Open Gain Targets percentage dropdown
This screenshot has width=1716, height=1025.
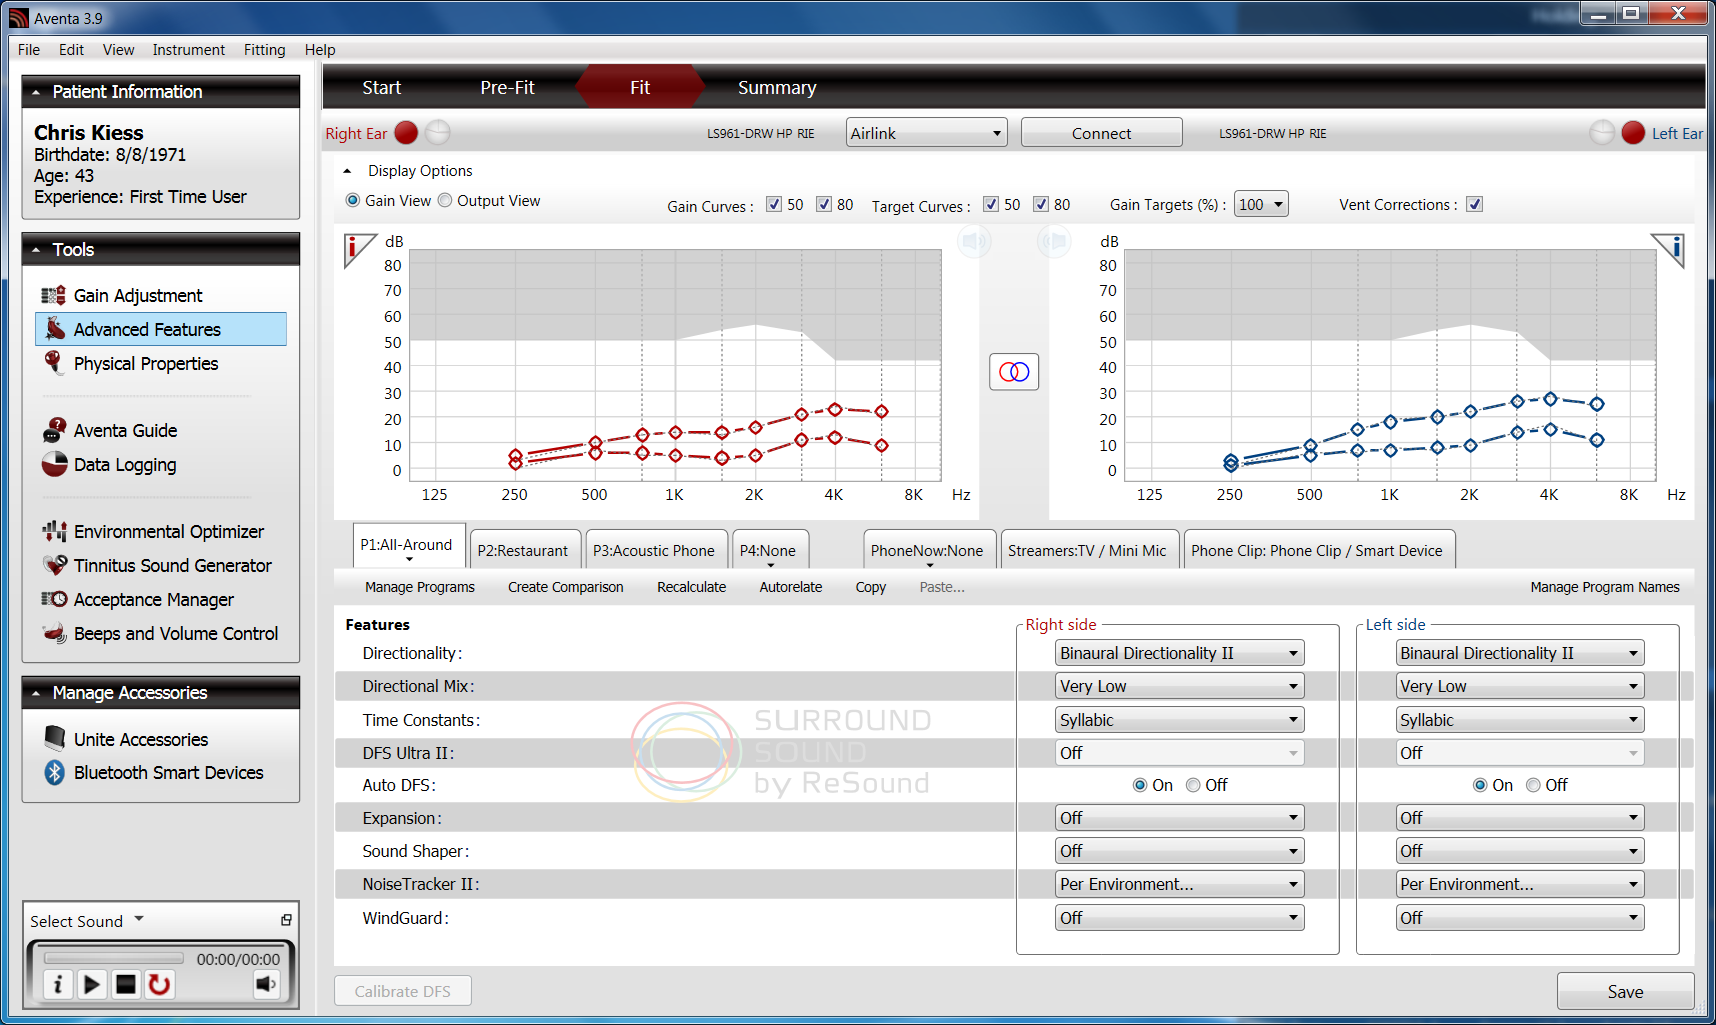click(x=1261, y=204)
